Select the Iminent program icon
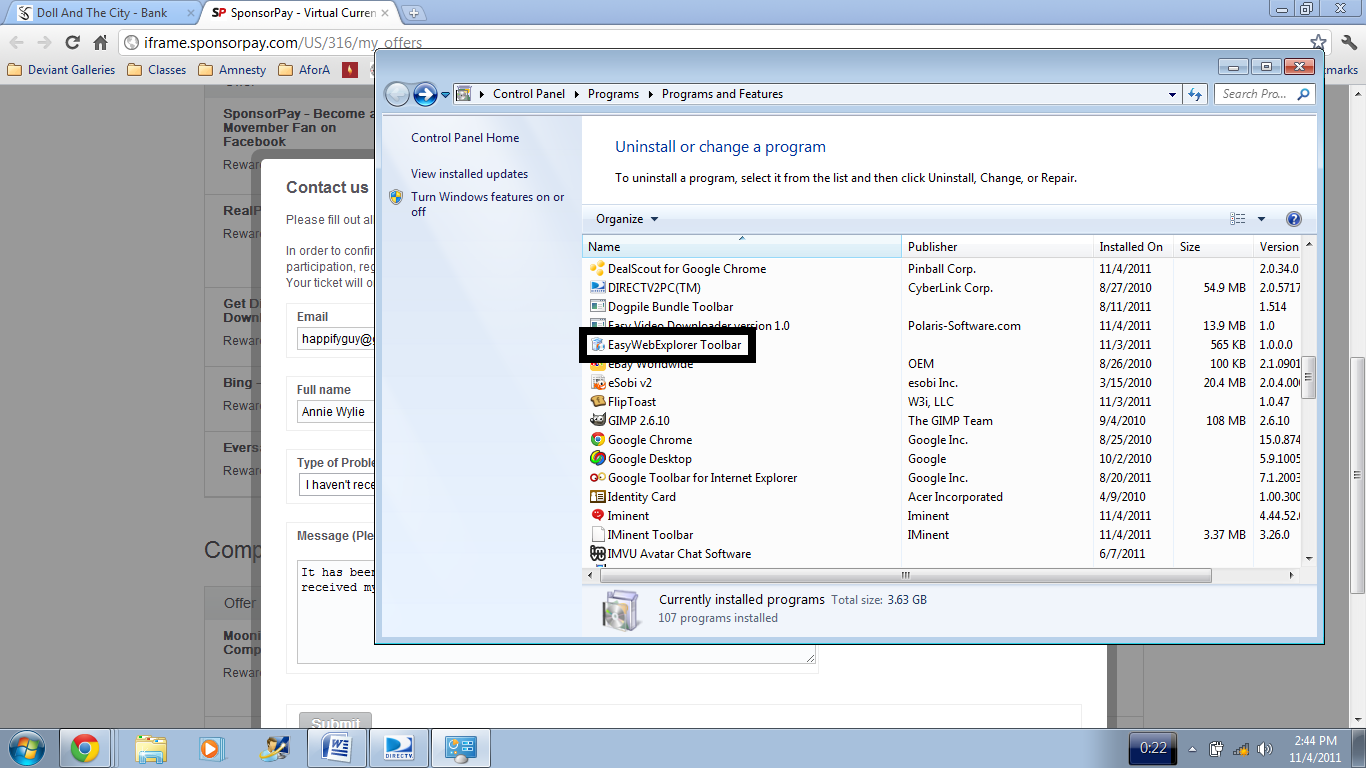The image size is (1366, 768). [598, 516]
